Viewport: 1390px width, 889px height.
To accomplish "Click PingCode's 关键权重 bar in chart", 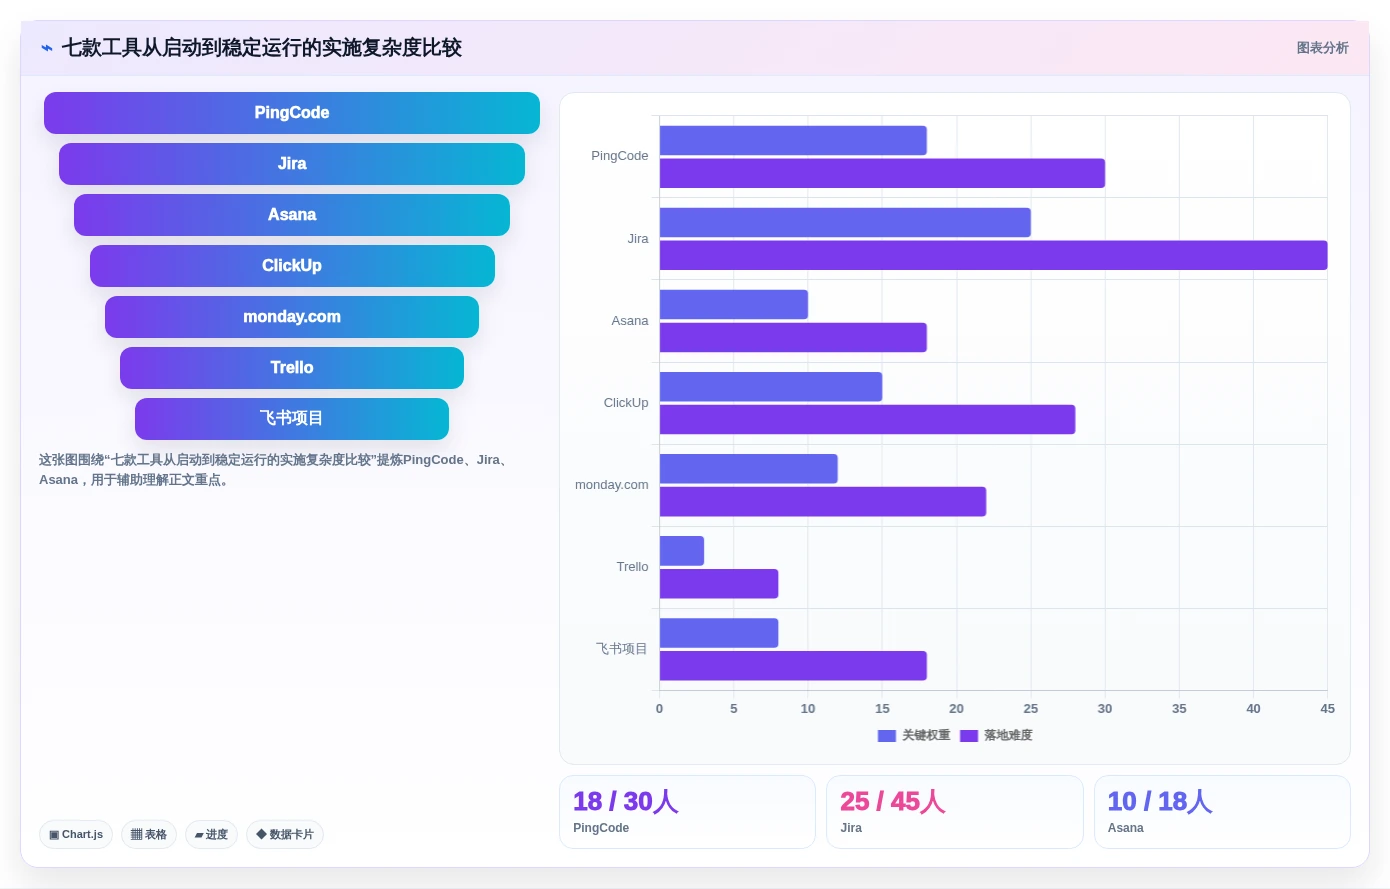I will (x=793, y=141).
